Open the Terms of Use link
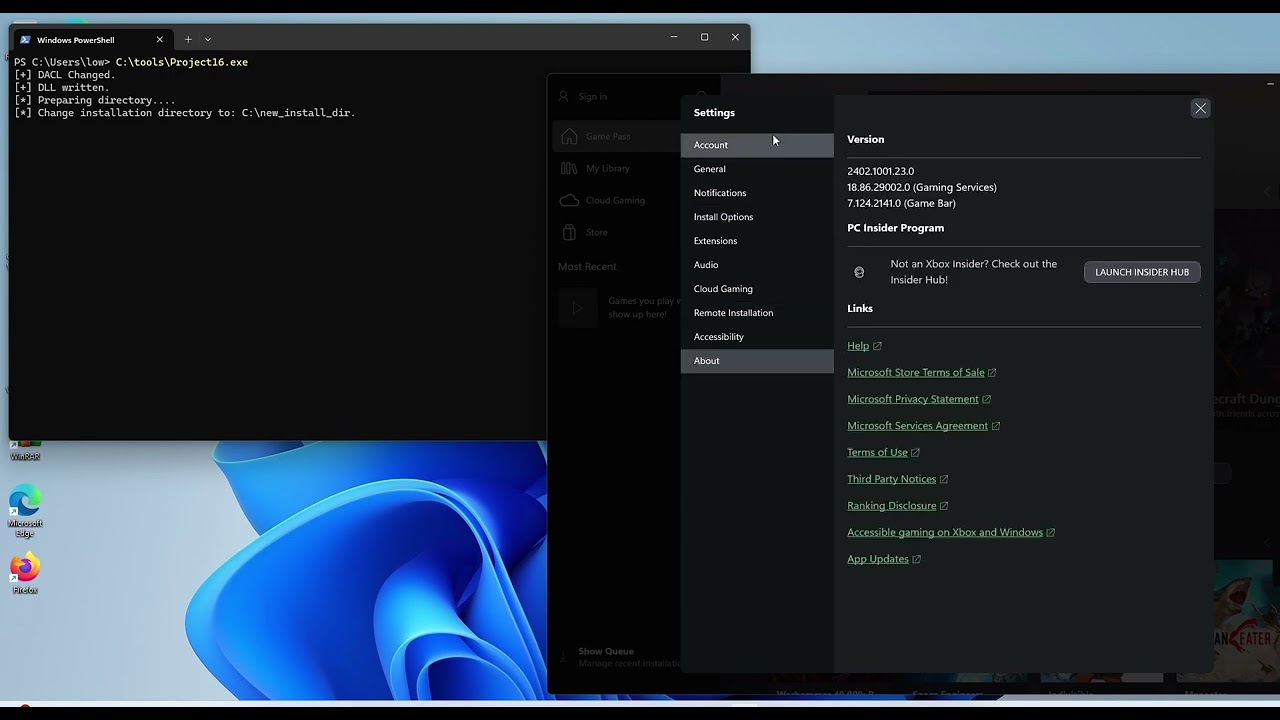Image resolution: width=1280 pixels, height=720 pixels. (877, 453)
